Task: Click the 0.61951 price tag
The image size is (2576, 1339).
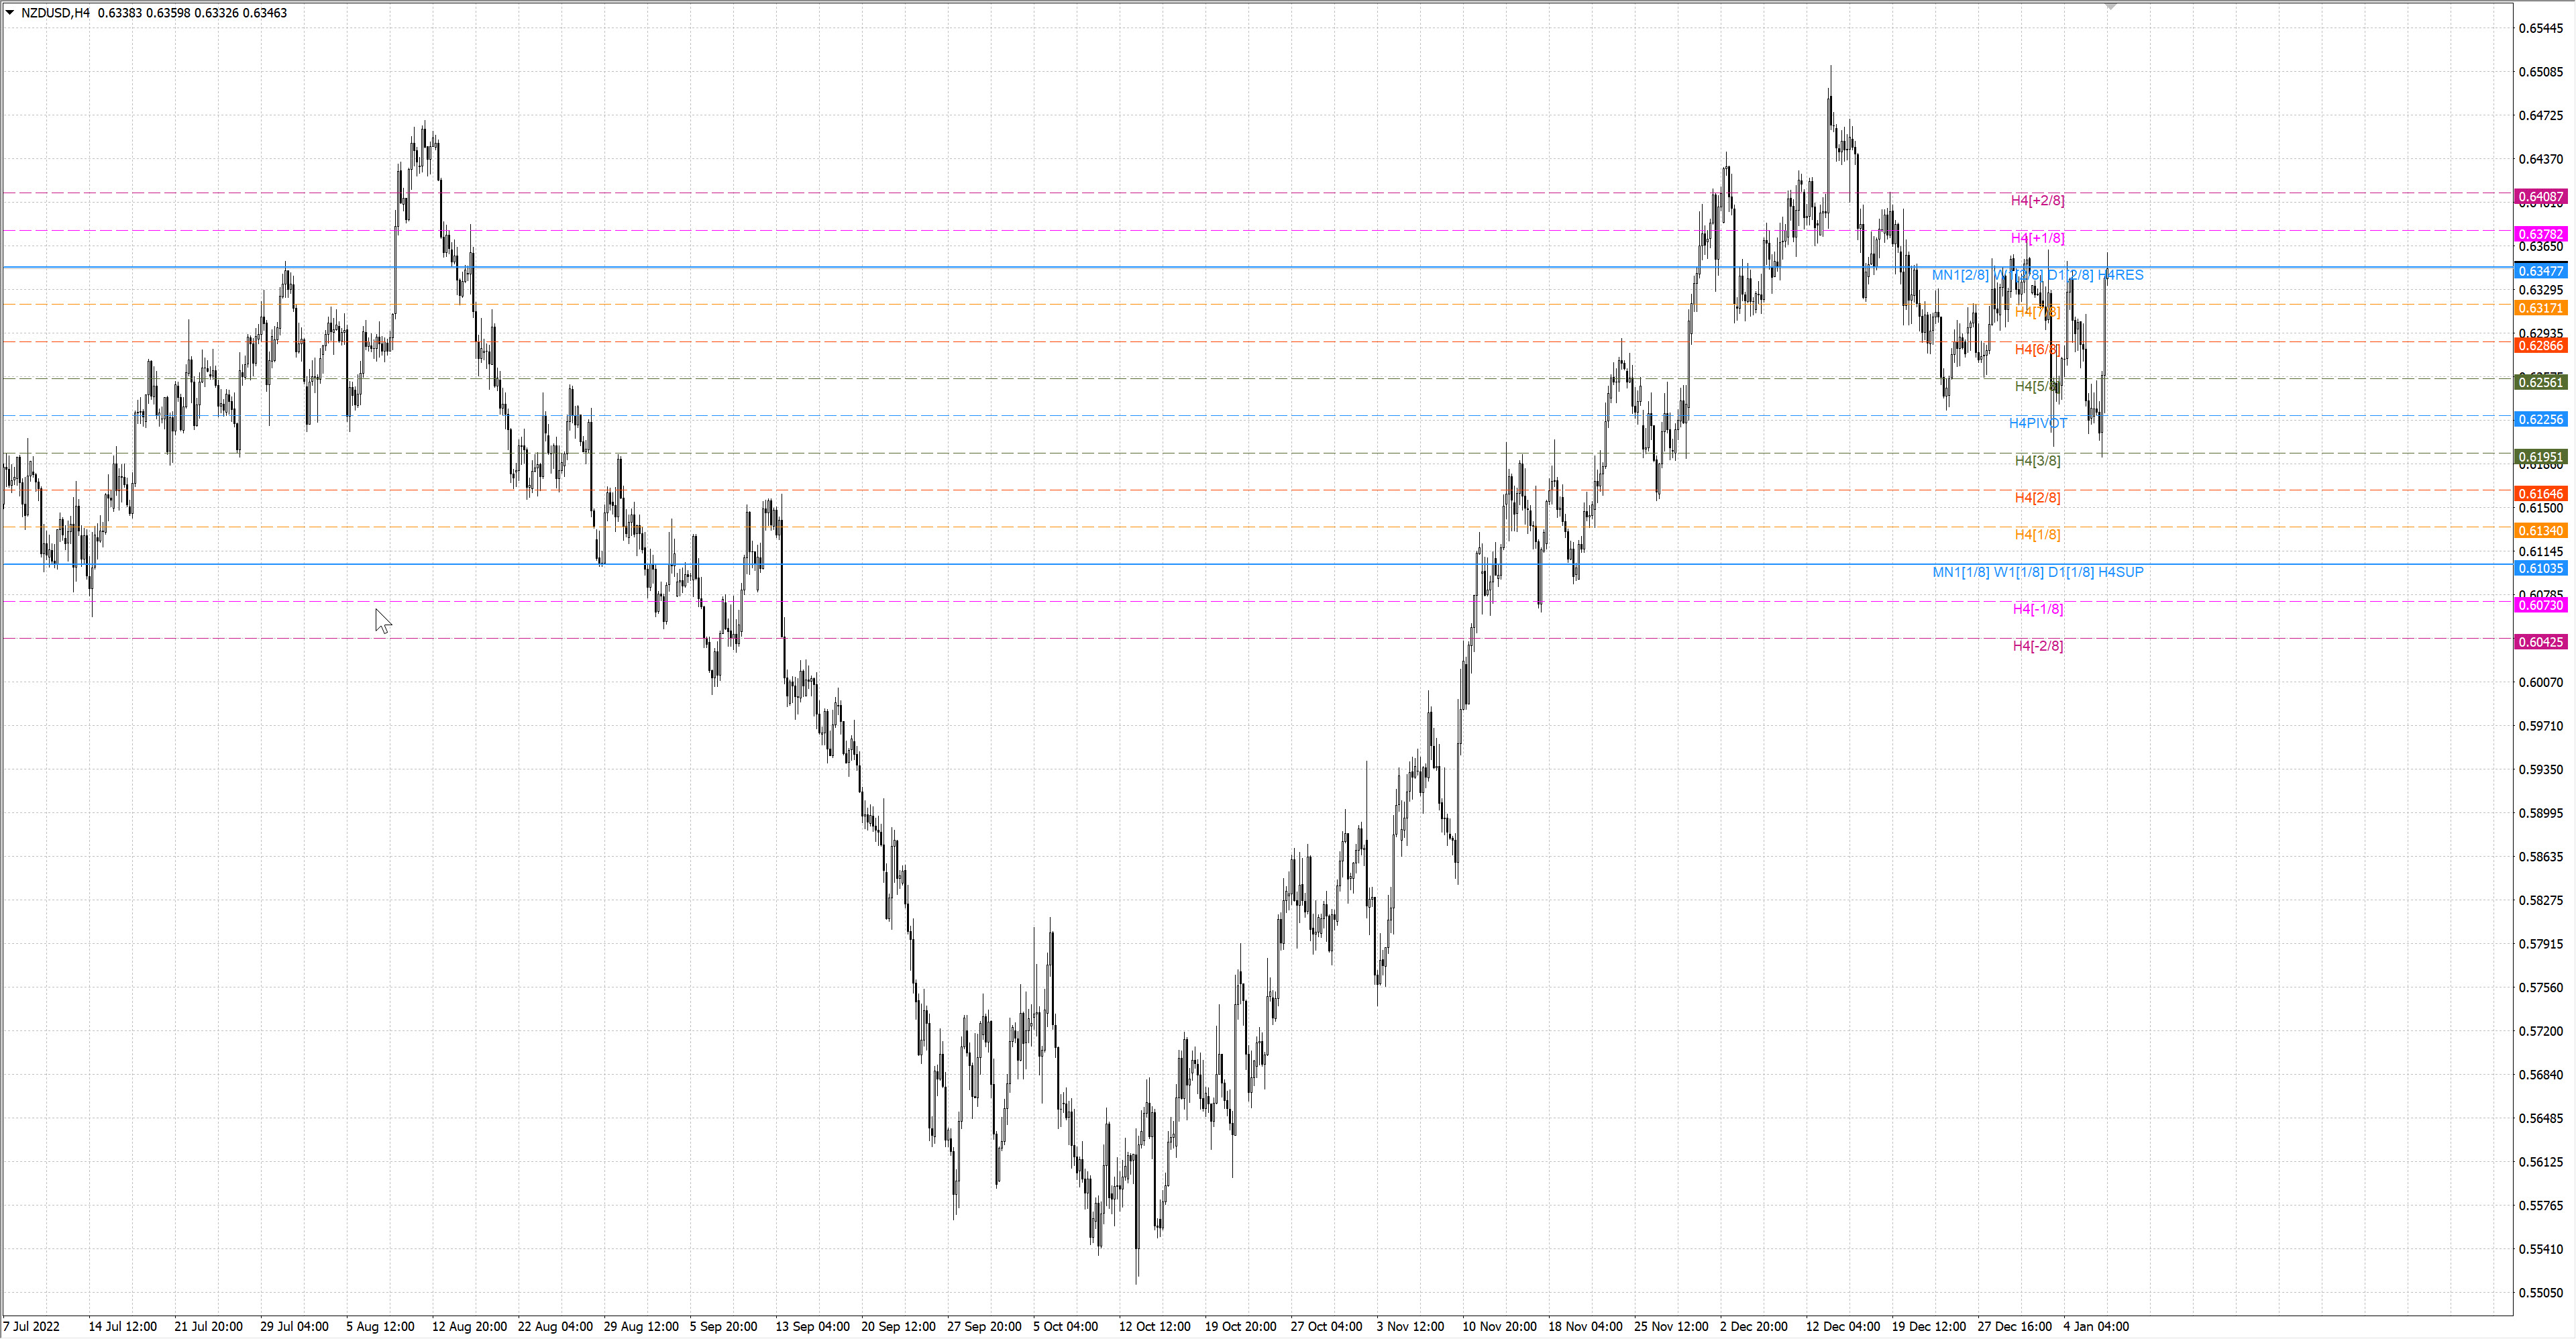Action: pos(2540,457)
